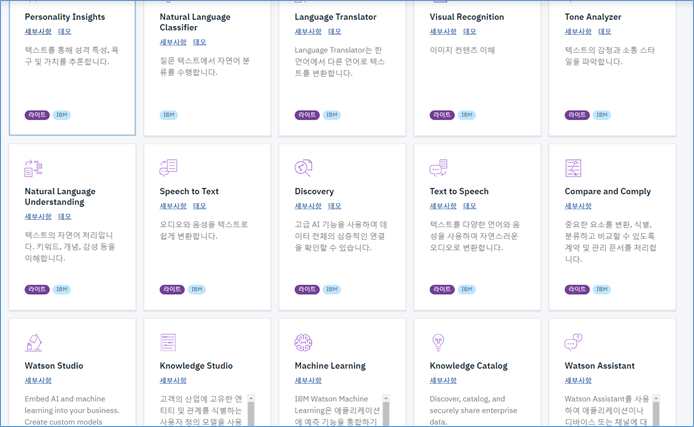Image resolution: width=694 pixels, height=427 pixels.
Task: Open 세부사항 link under Discovery
Action: 308,206
